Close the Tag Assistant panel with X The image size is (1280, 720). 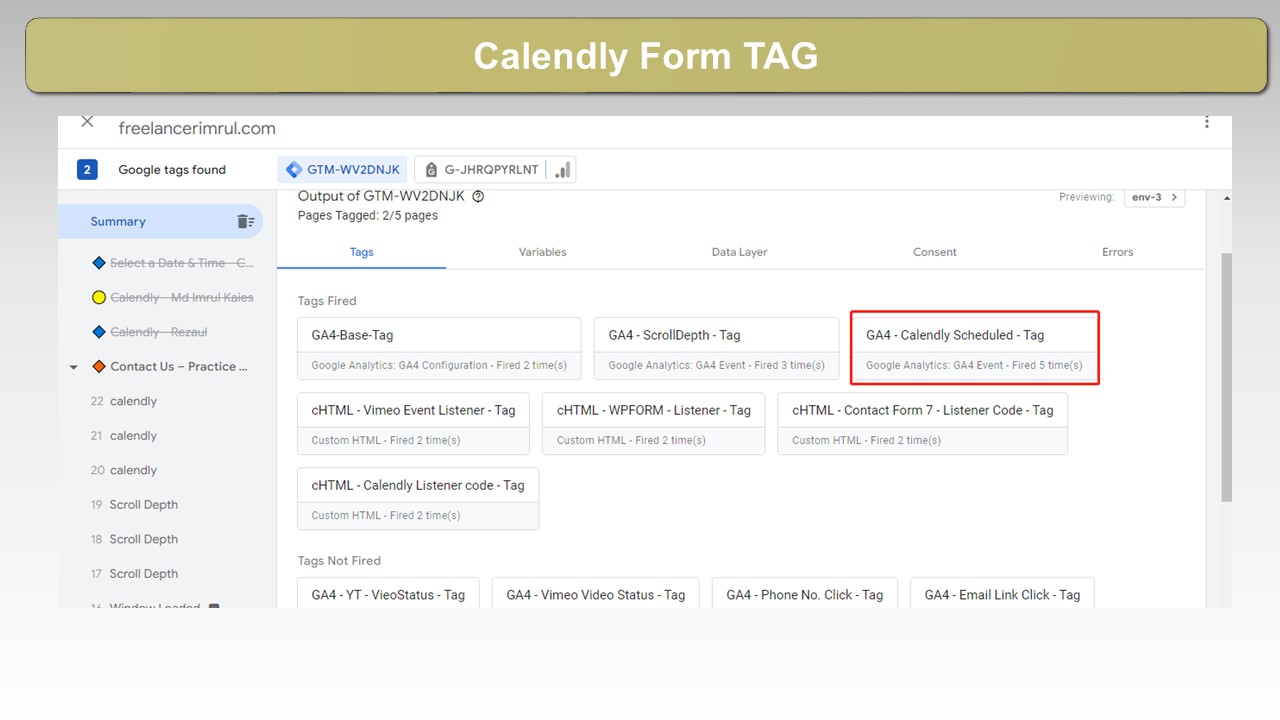point(87,122)
